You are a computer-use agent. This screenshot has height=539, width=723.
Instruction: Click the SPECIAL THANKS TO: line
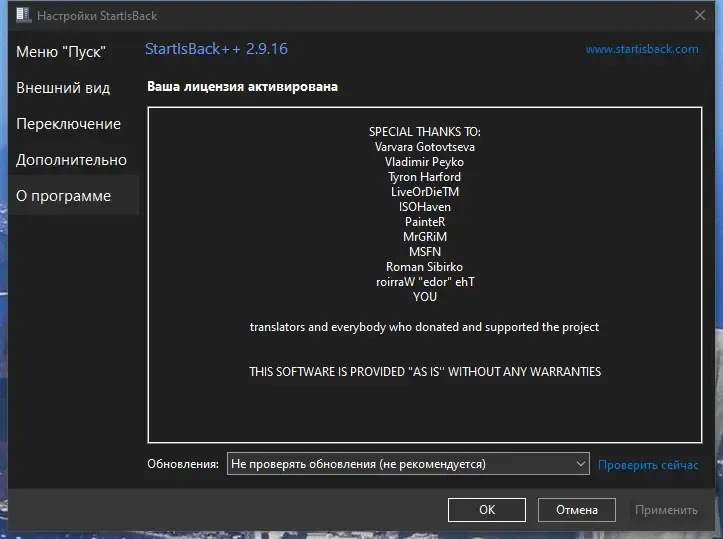[x=425, y=132]
